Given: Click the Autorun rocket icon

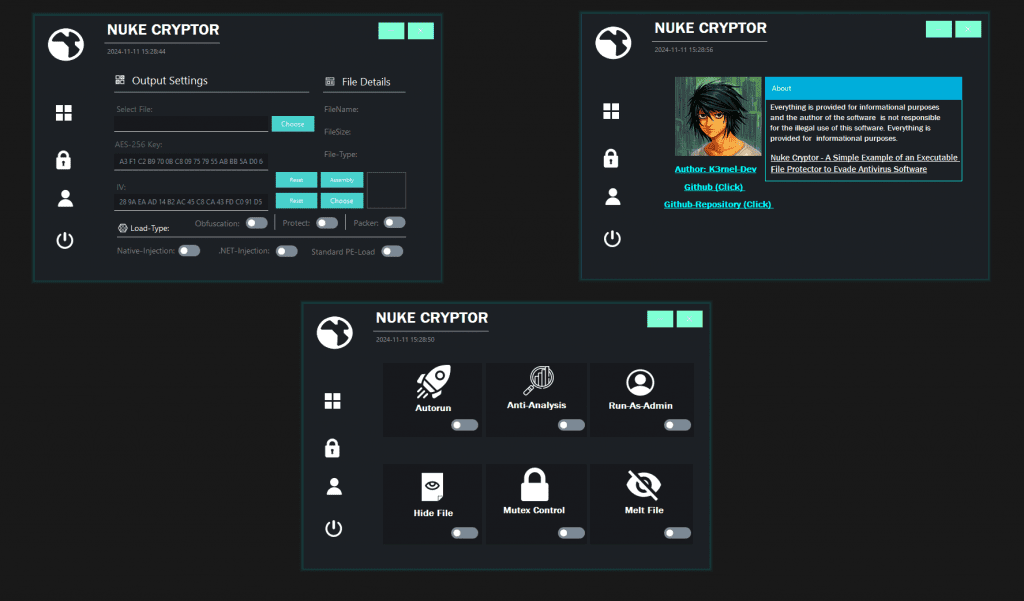Looking at the screenshot, I should [433, 382].
